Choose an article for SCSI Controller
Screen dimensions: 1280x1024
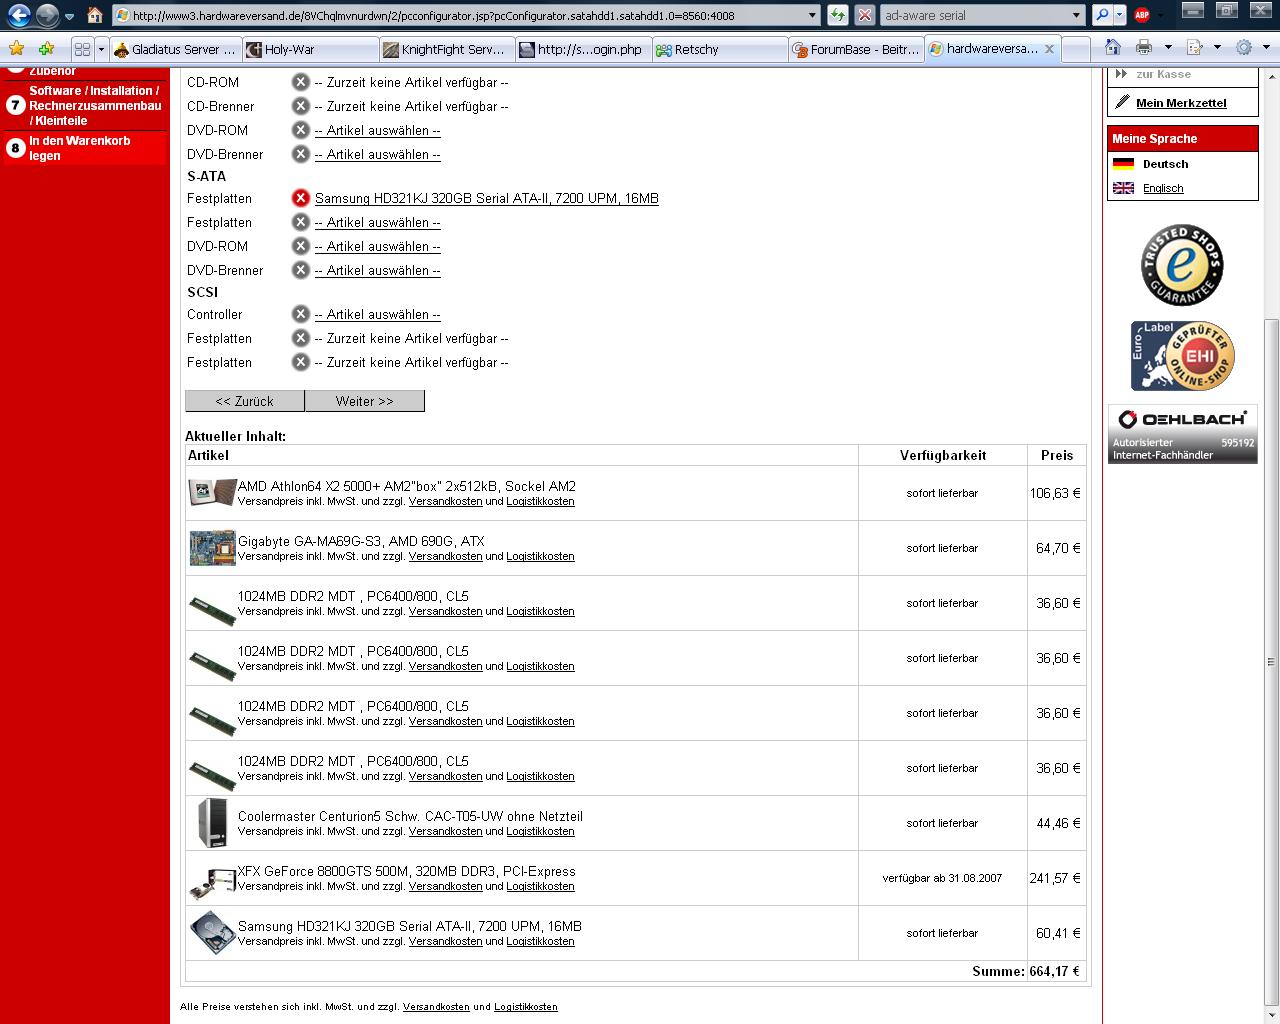pos(377,314)
